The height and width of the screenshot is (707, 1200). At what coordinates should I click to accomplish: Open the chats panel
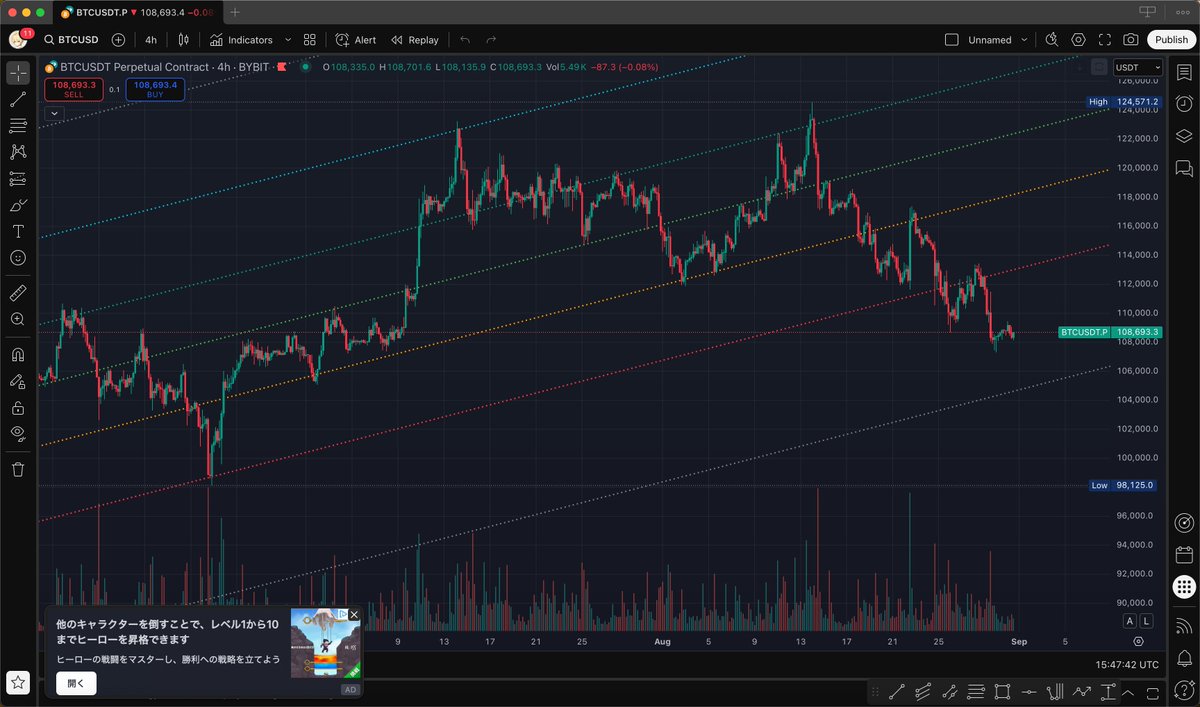point(1184,167)
